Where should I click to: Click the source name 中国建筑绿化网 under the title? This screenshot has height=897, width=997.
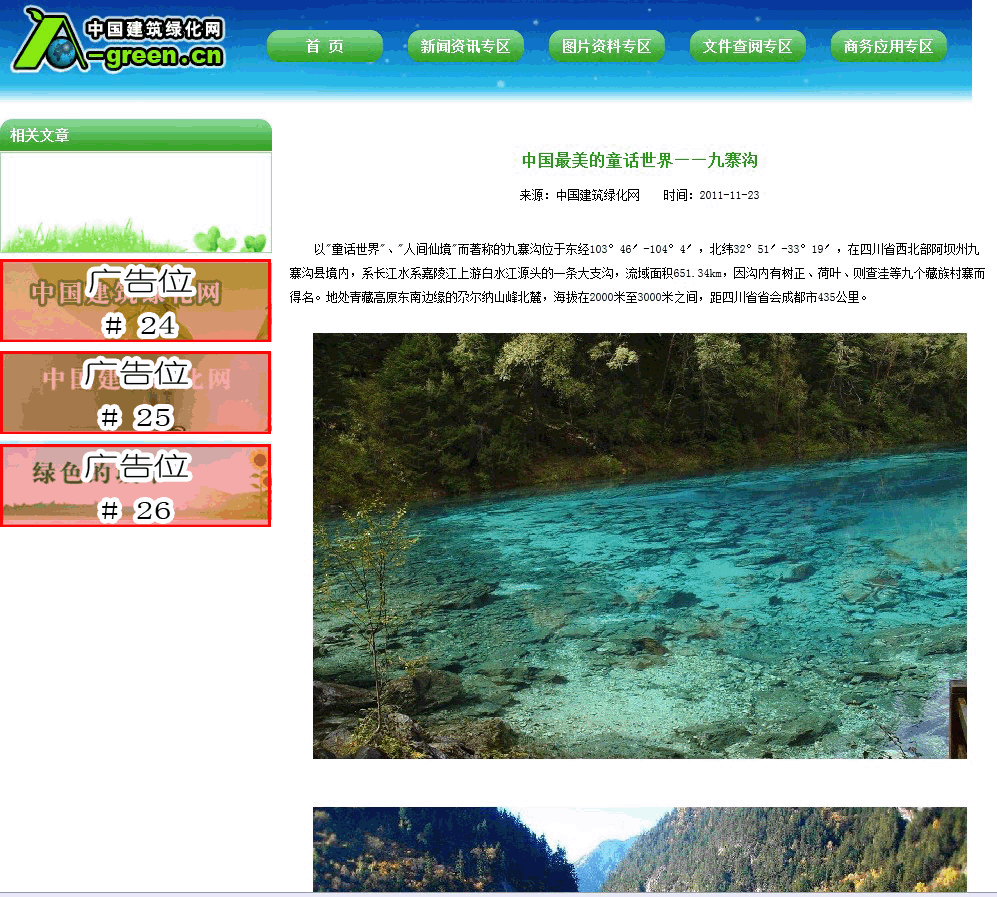[597, 196]
